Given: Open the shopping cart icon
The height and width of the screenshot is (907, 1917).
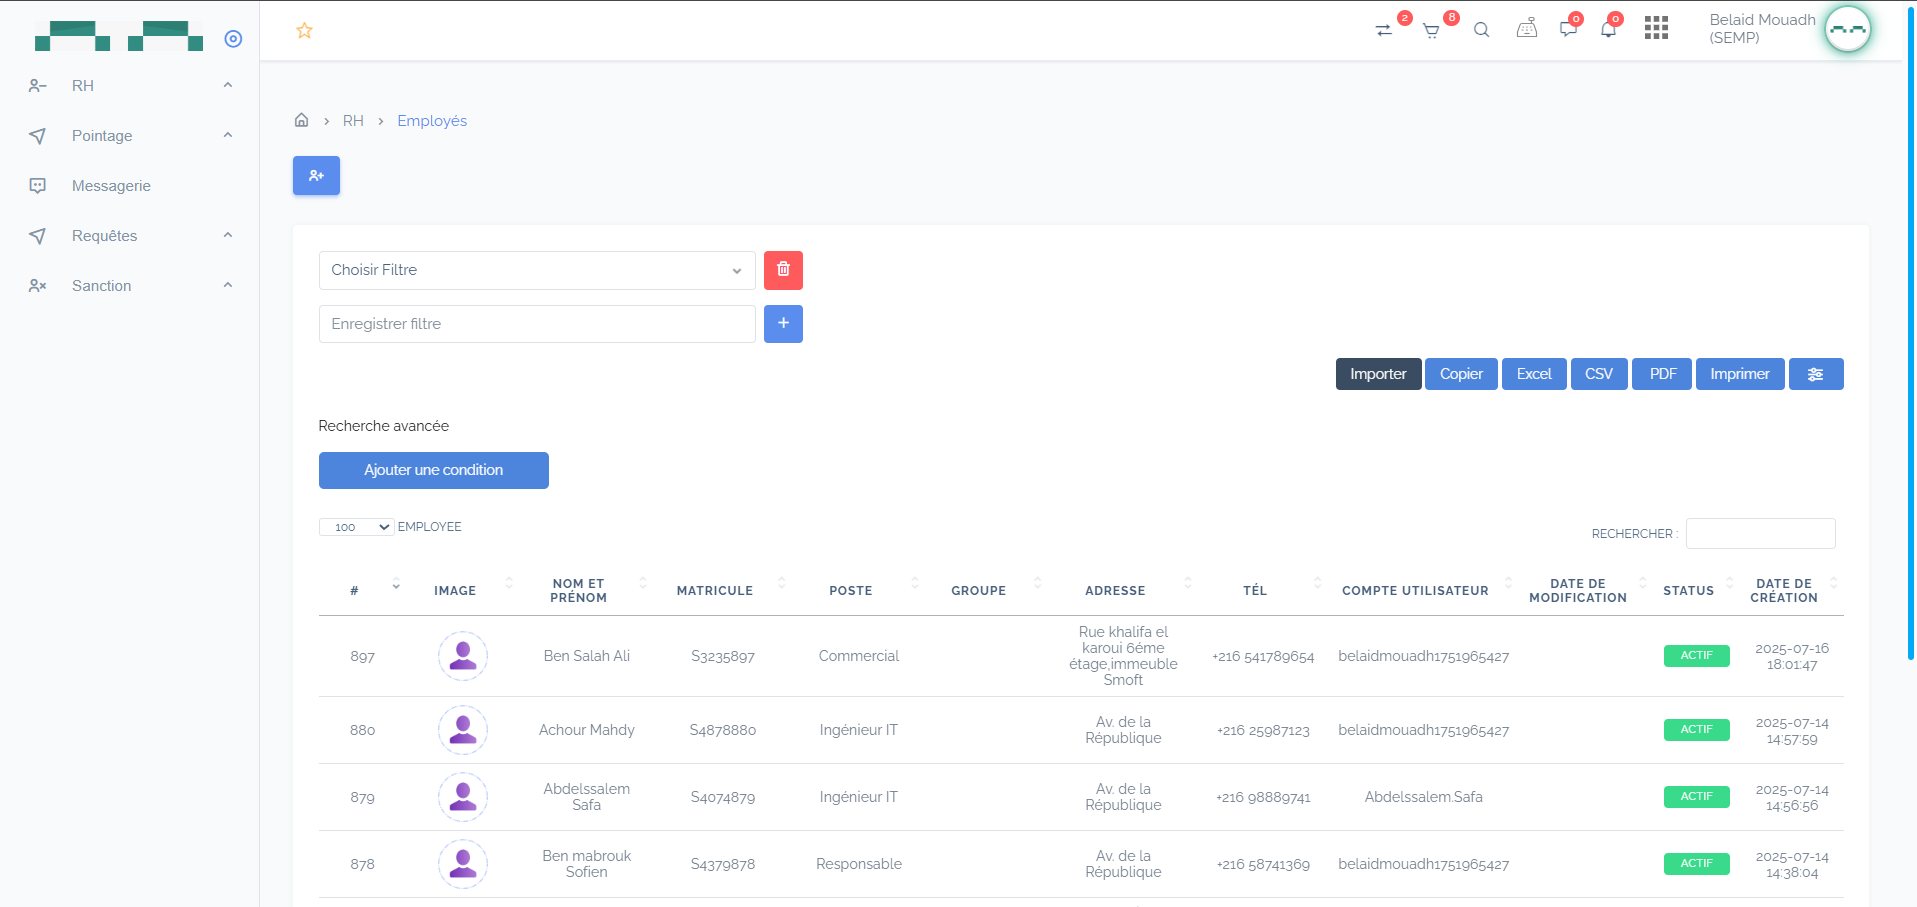Looking at the screenshot, I should click(x=1431, y=31).
